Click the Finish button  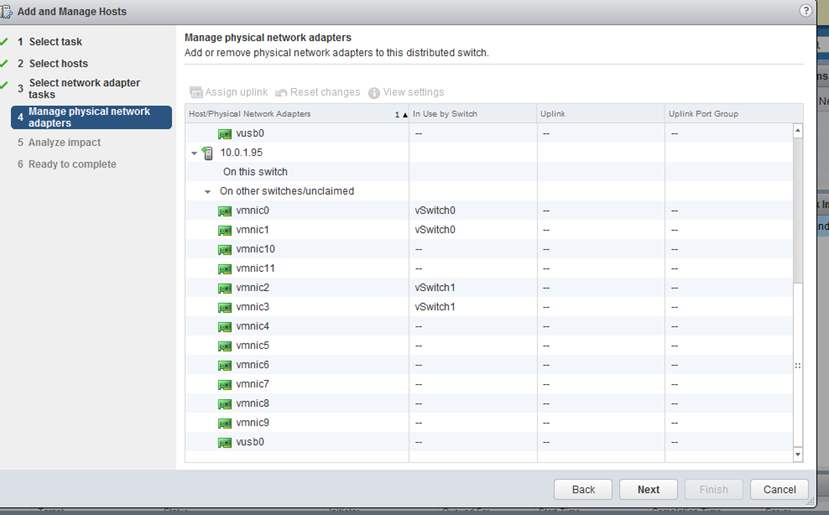tap(714, 490)
